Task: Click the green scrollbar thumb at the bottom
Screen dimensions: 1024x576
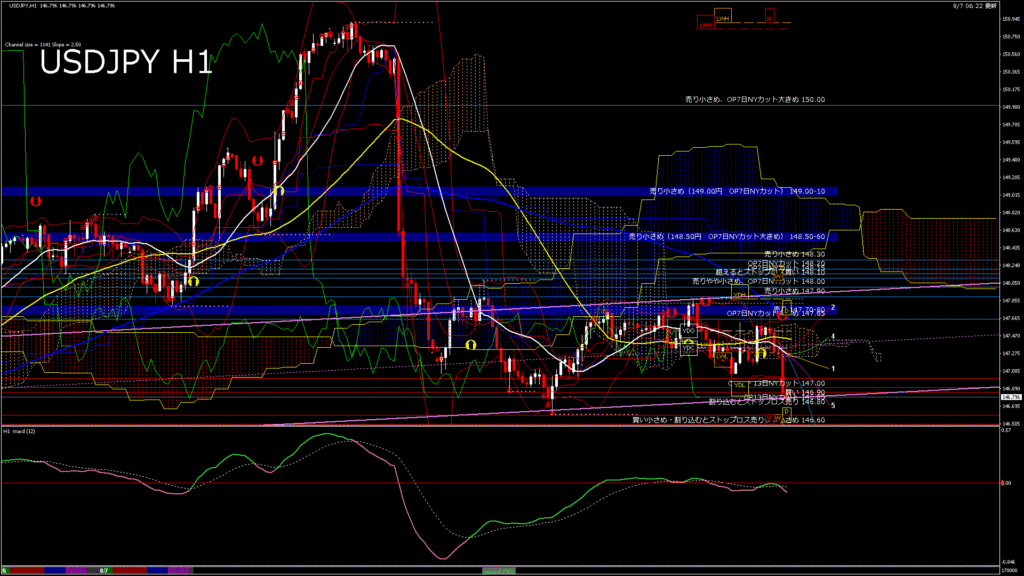Action: (x=498, y=570)
